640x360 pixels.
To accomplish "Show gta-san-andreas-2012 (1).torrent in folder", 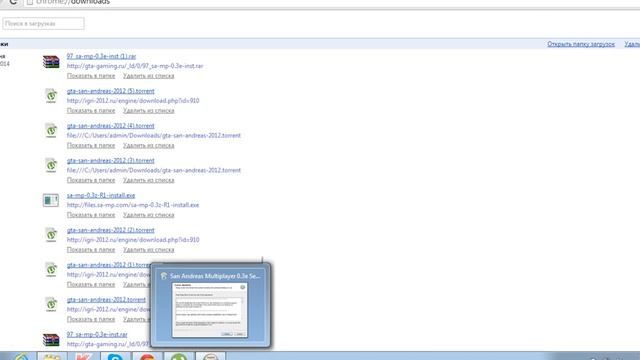I will (x=91, y=284).
